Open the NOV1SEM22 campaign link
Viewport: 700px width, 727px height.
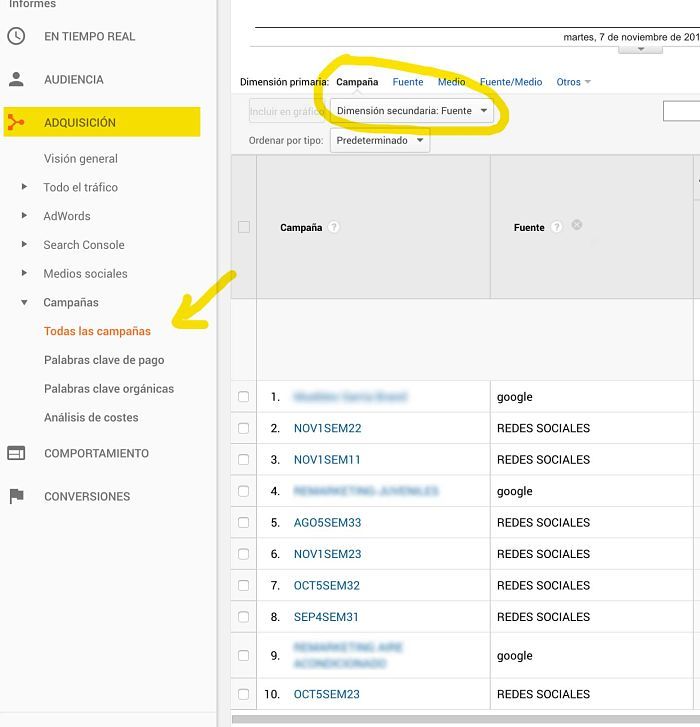pos(327,428)
